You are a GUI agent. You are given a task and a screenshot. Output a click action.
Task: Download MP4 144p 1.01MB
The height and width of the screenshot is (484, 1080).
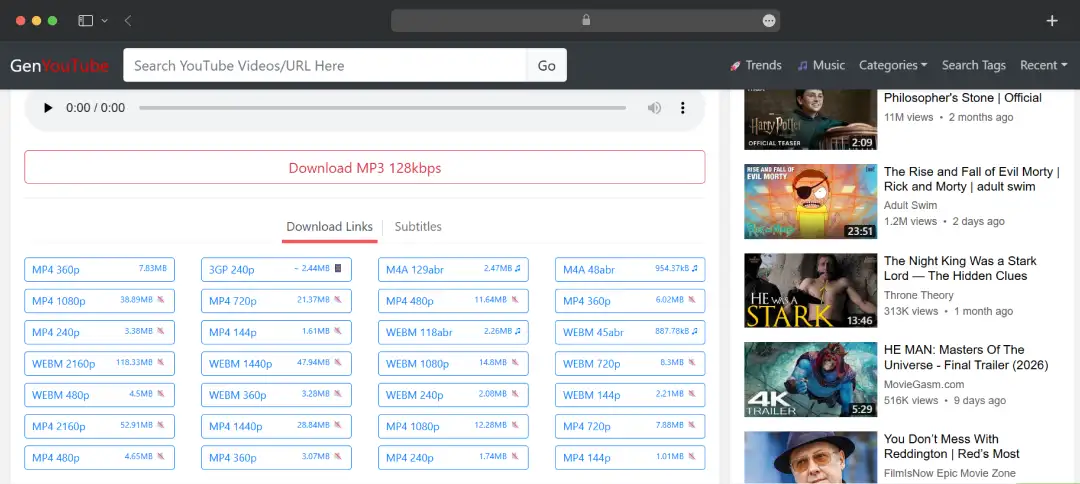tap(630, 458)
